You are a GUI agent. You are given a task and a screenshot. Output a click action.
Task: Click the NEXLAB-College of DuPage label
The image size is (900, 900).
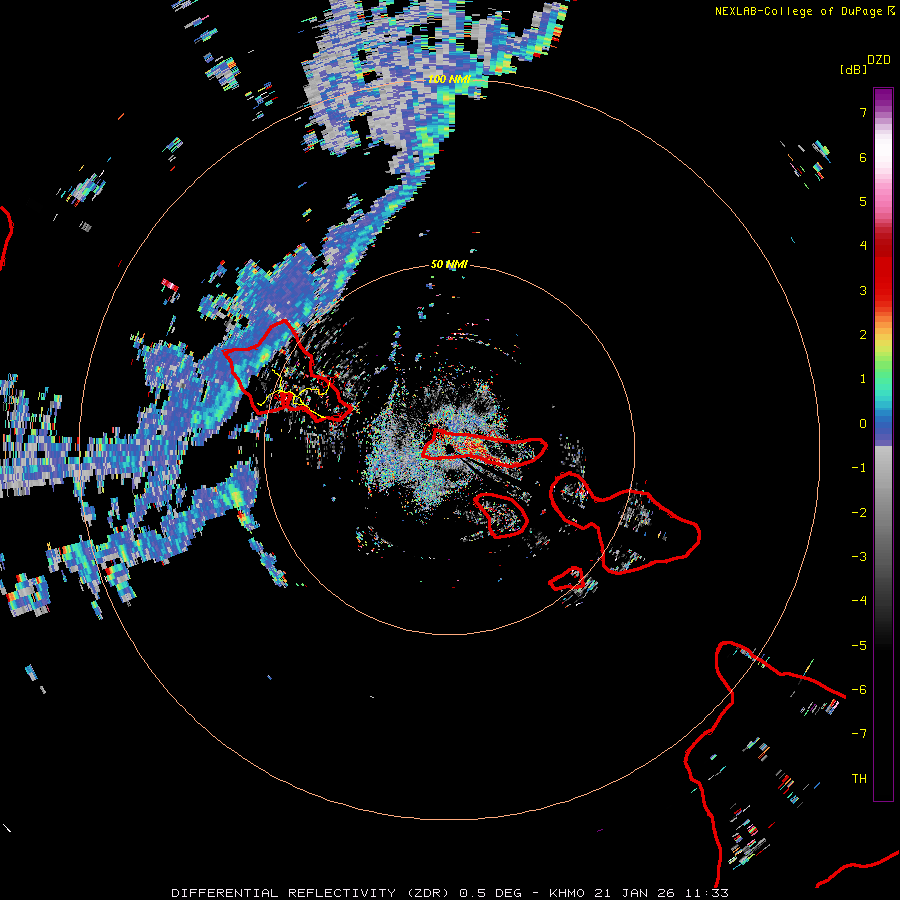(x=800, y=11)
